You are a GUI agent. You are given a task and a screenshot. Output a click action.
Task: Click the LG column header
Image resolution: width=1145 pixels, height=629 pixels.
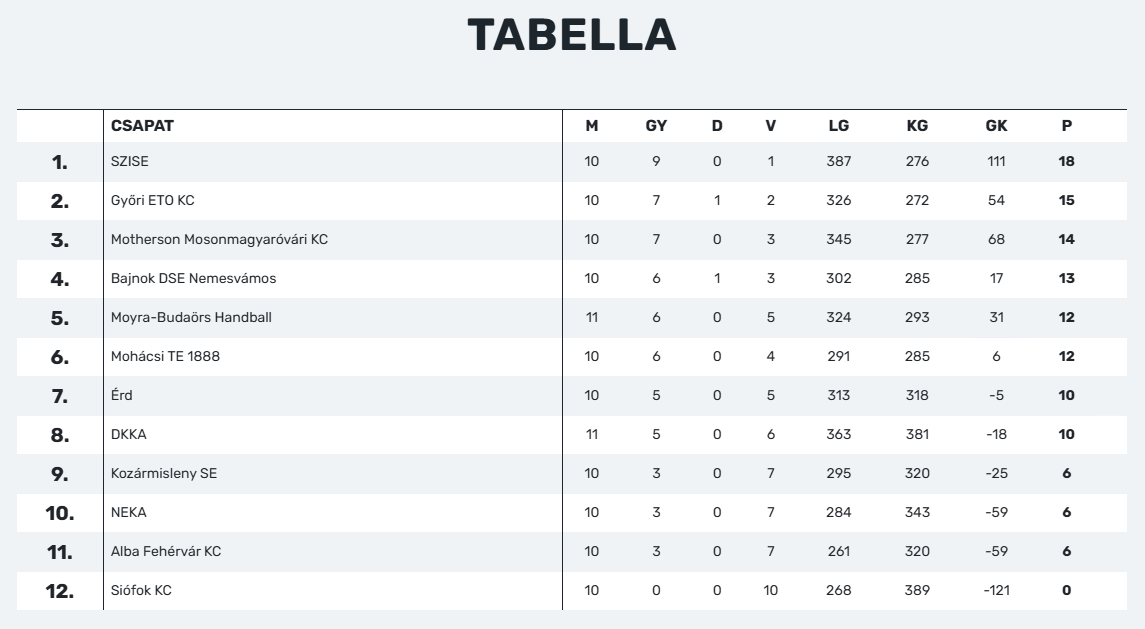click(x=838, y=126)
